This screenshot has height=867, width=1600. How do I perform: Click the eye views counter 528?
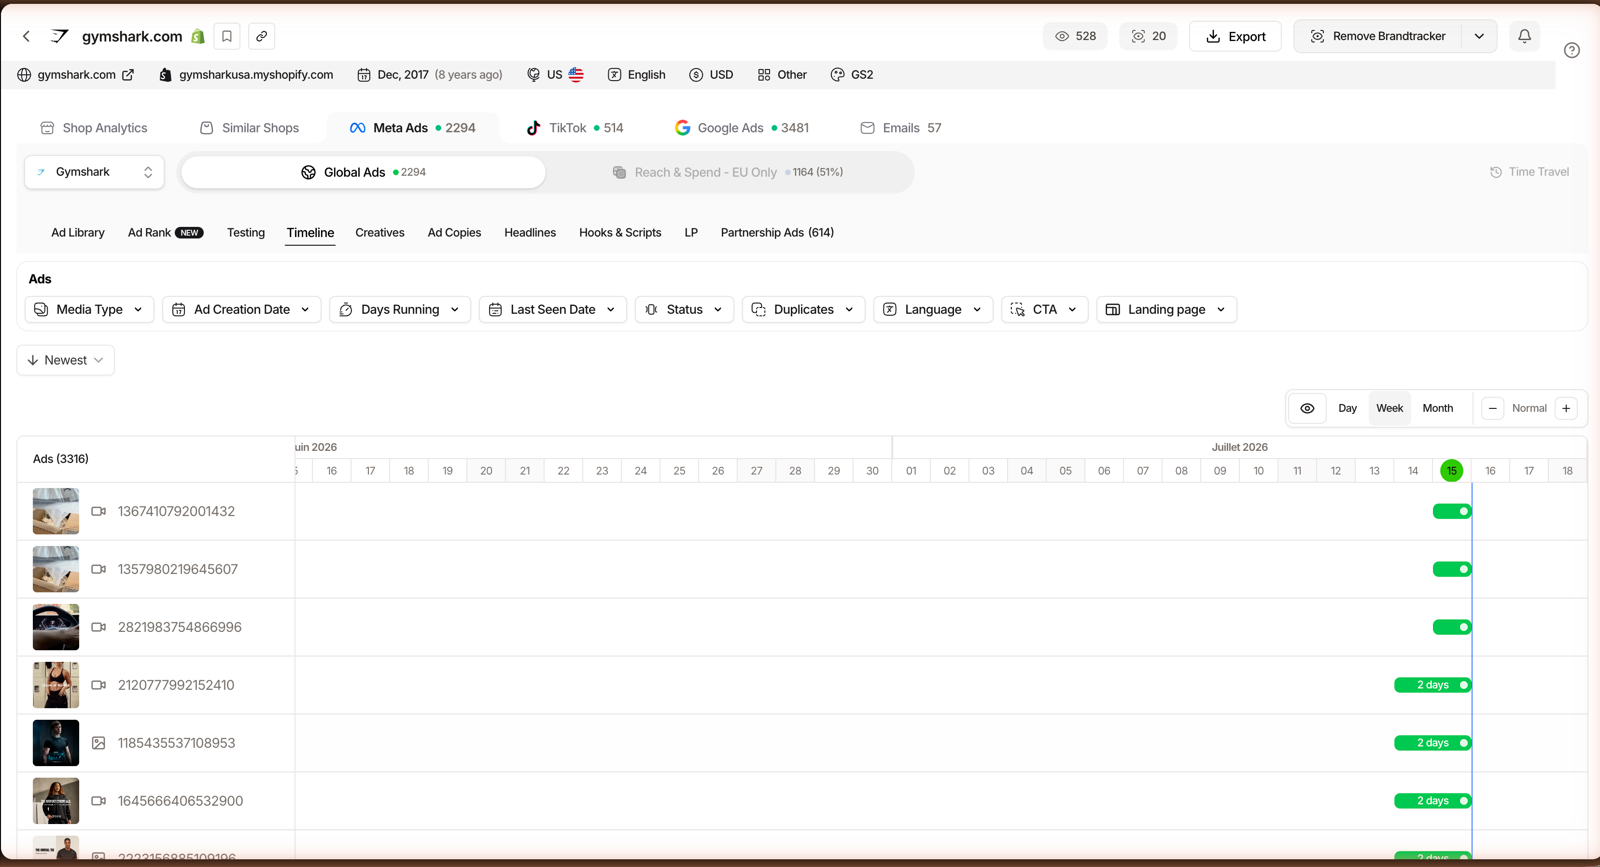pos(1076,36)
